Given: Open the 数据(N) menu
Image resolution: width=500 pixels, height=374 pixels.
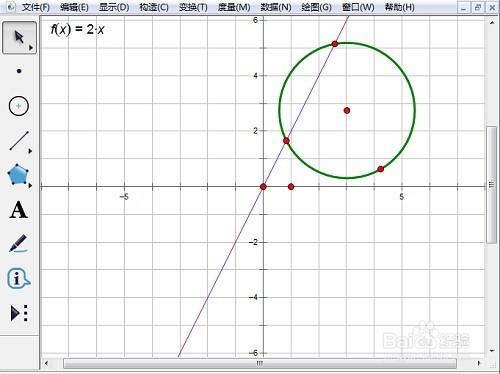Looking at the screenshot, I should [276, 7].
